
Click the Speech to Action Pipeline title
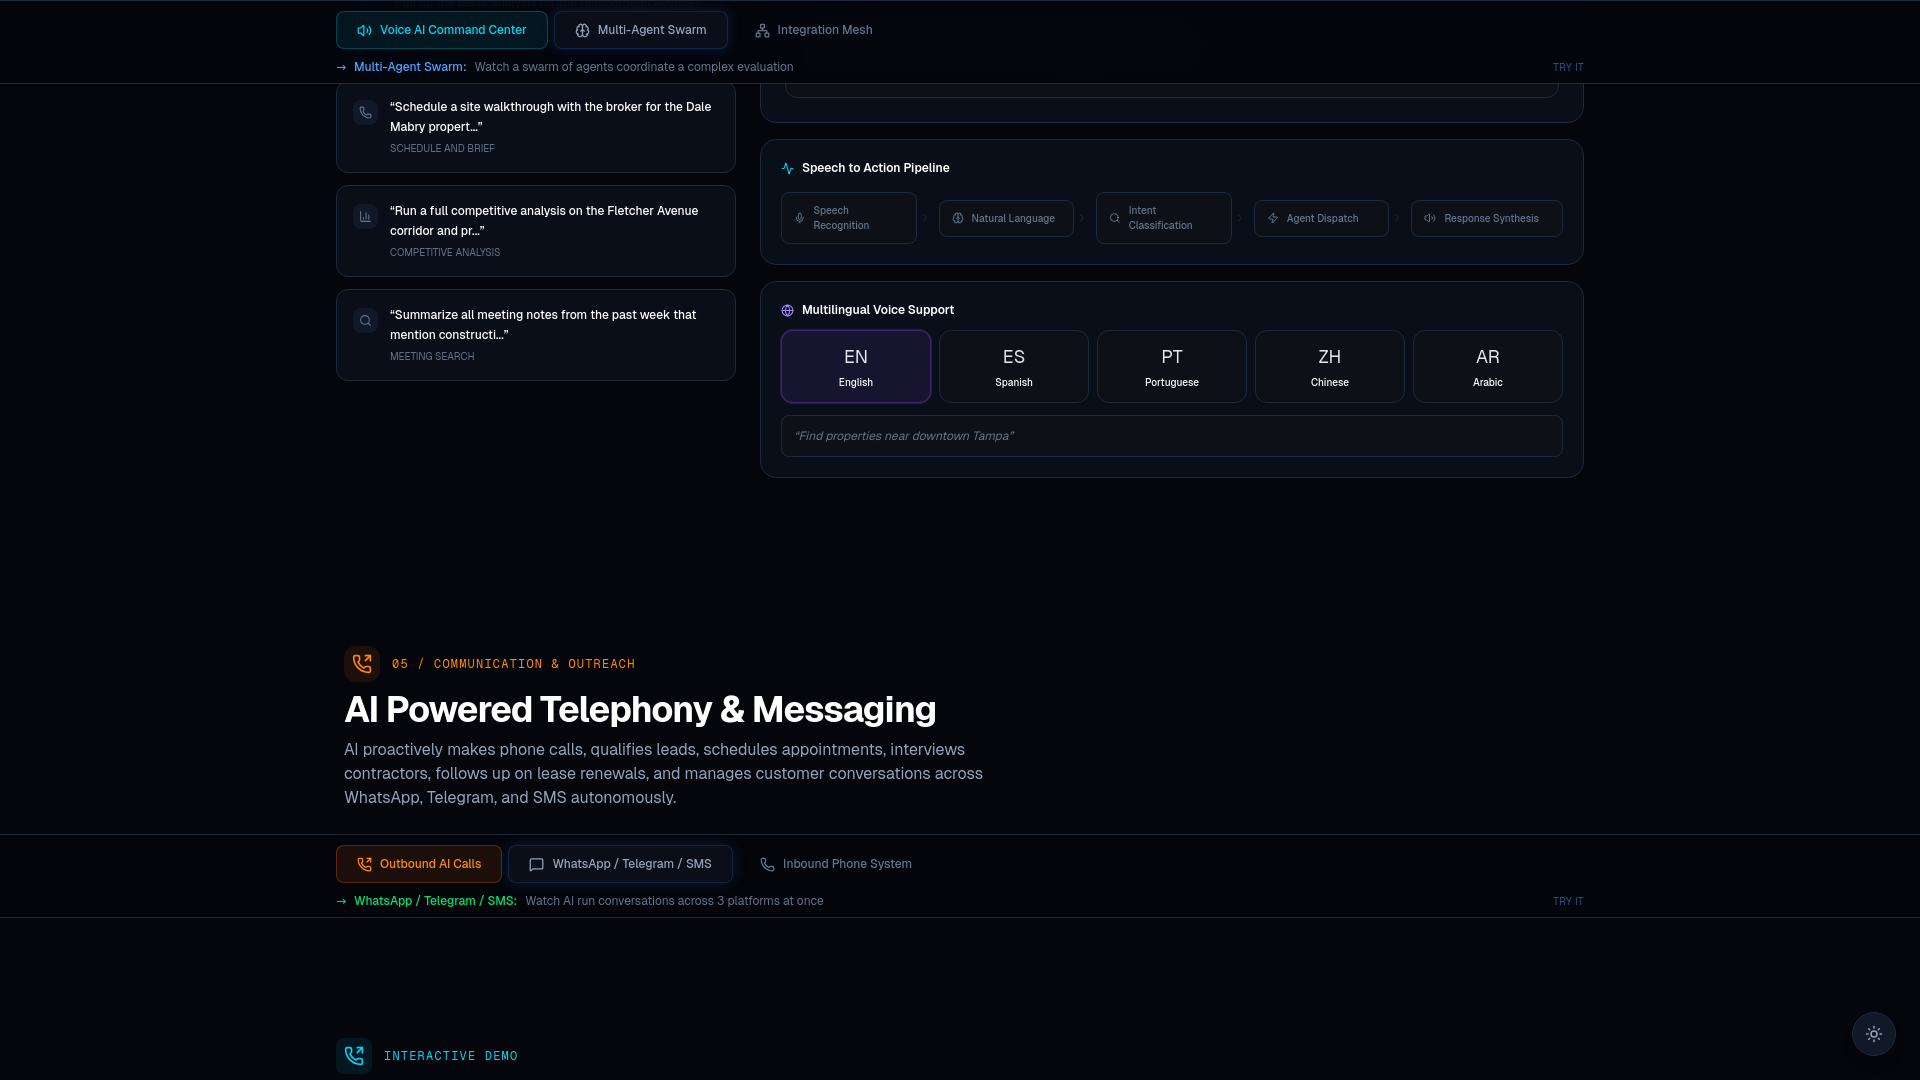coord(876,168)
